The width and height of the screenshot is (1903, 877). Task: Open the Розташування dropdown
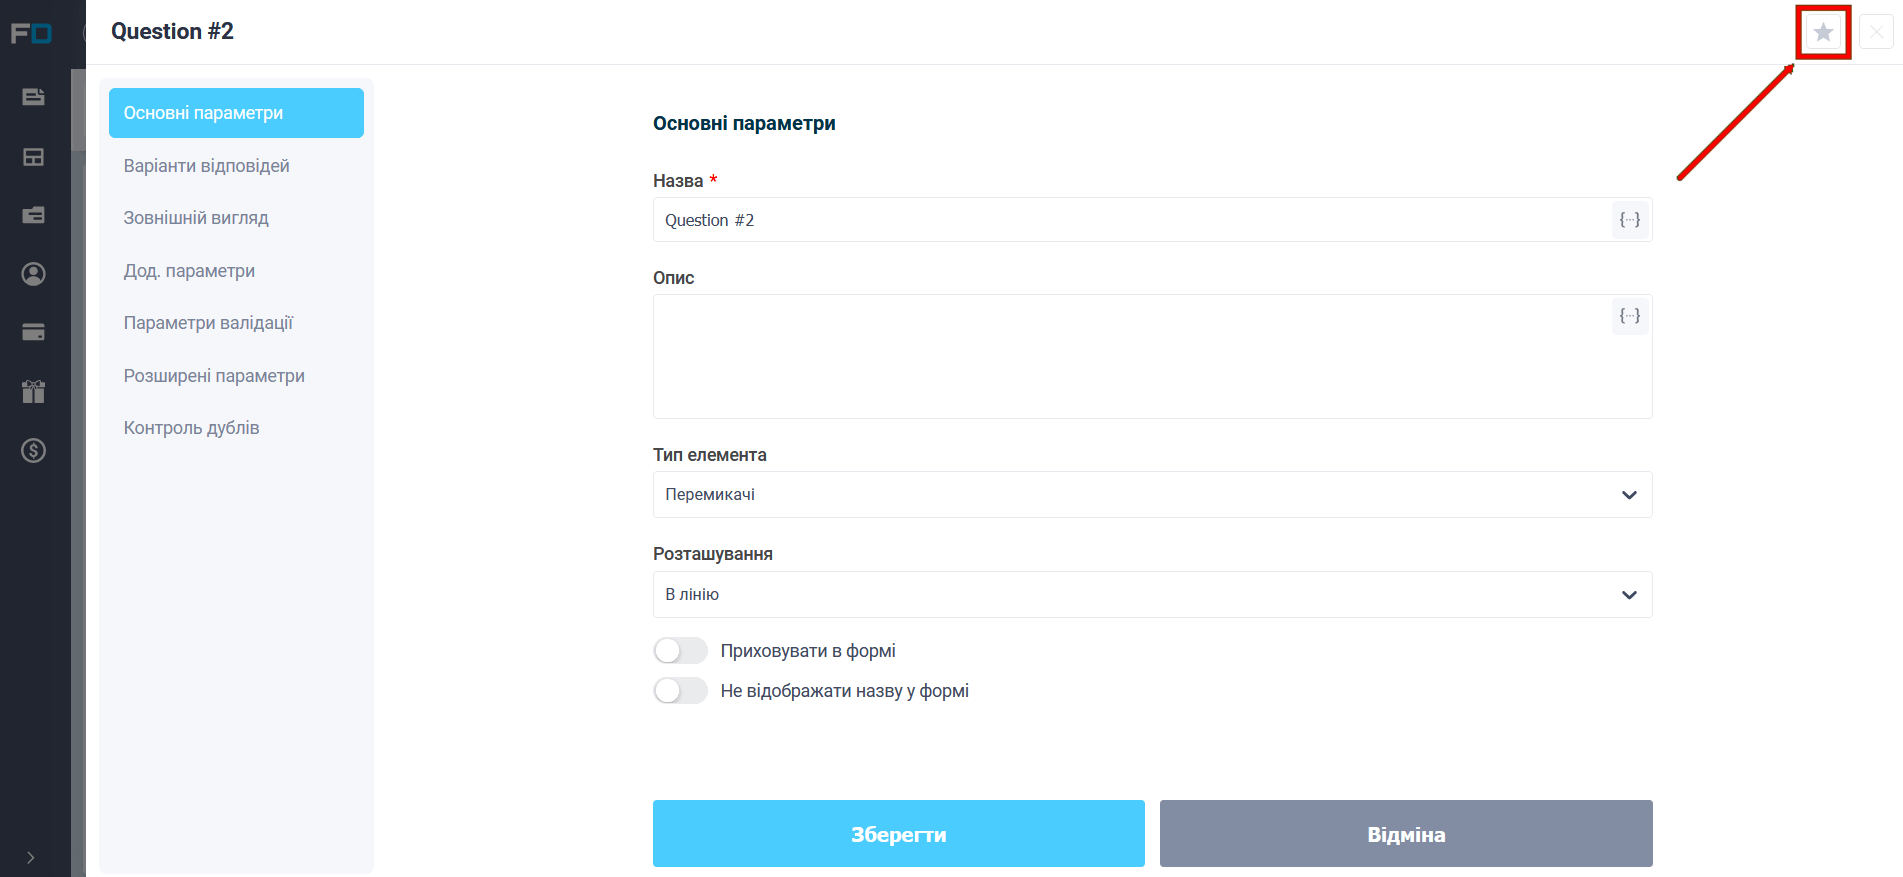point(1152,595)
